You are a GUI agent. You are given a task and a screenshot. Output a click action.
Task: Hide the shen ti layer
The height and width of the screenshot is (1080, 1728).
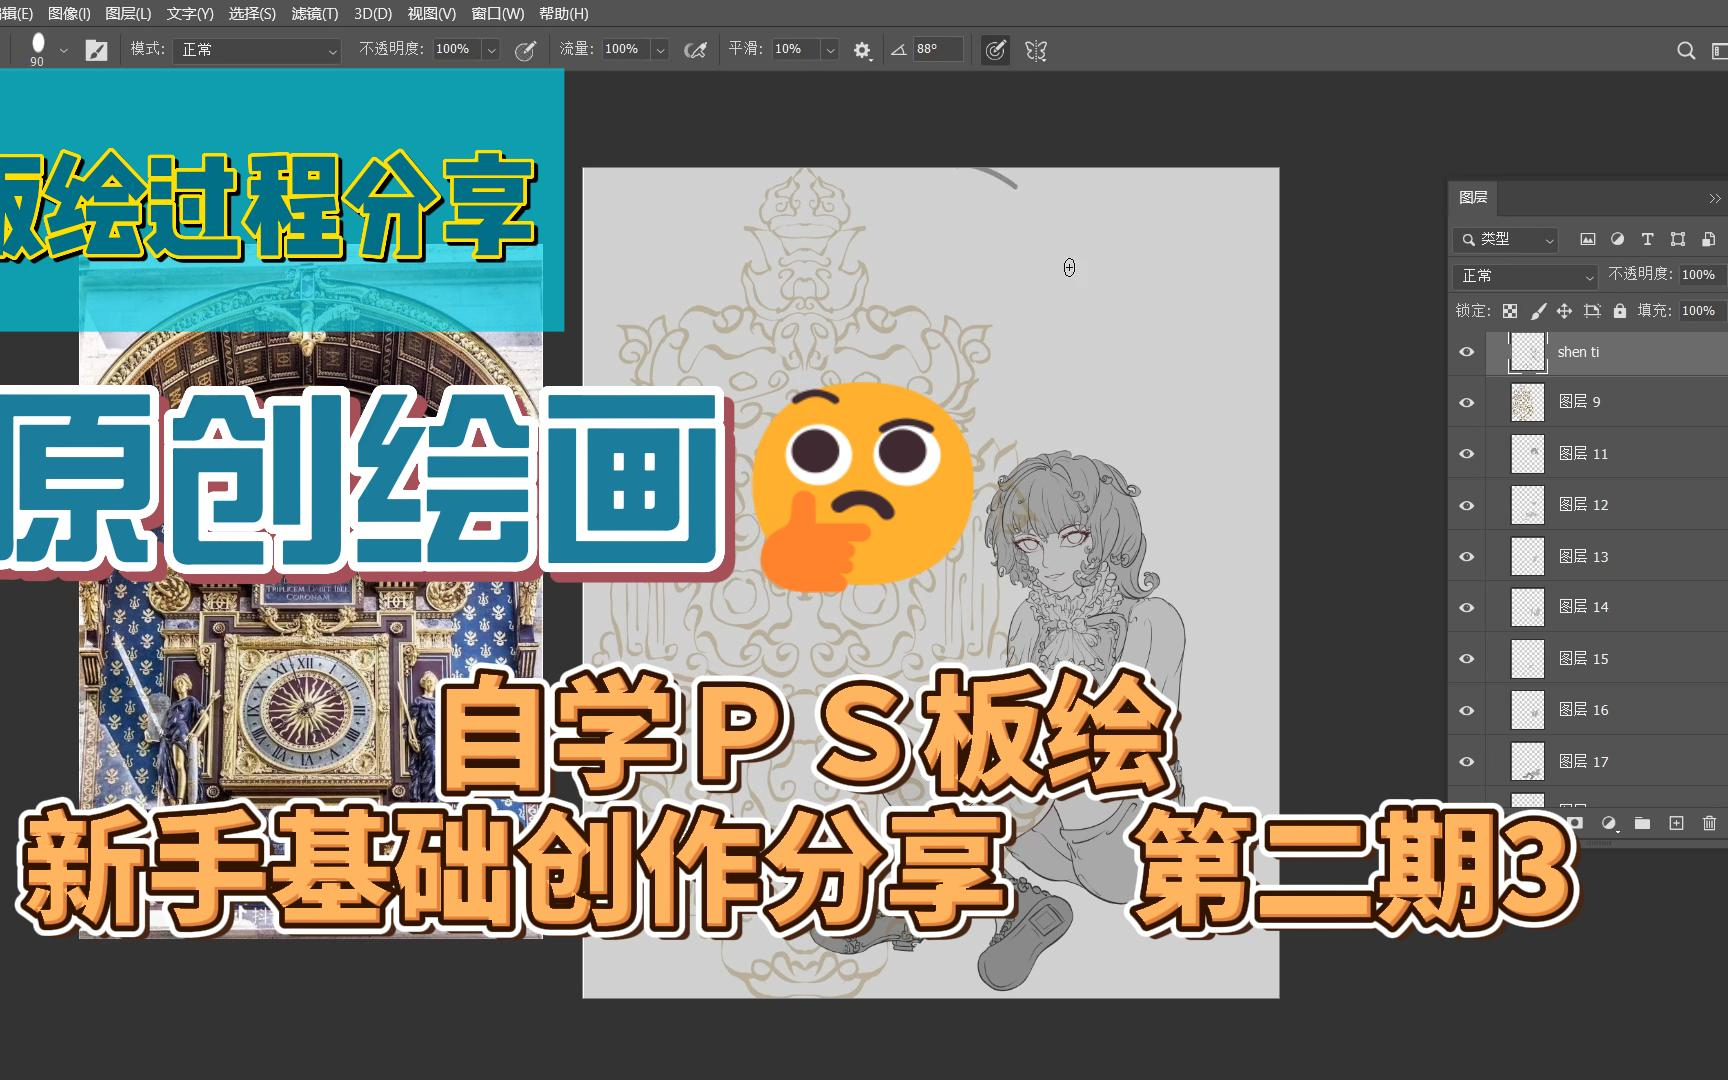[x=1467, y=352]
